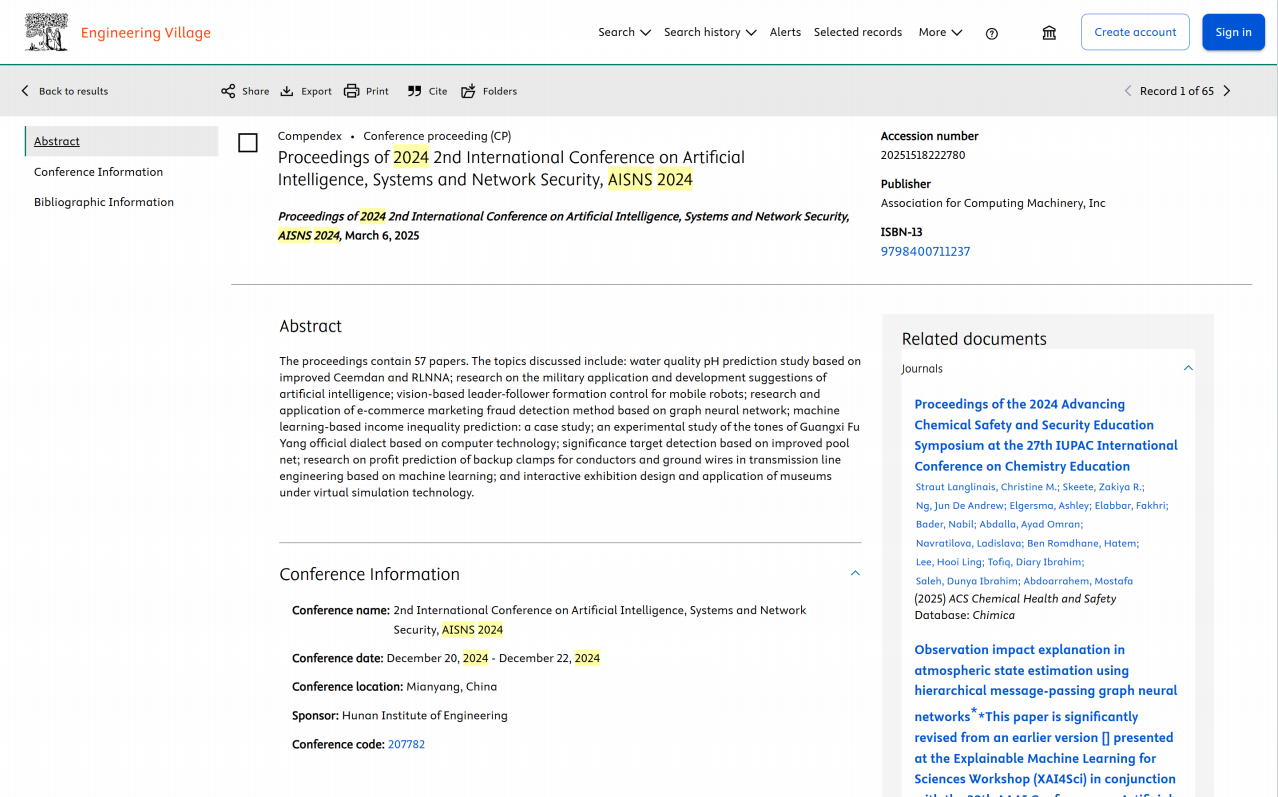Image resolution: width=1278 pixels, height=797 pixels.
Task: Click the institution building icon
Action: point(1049,33)
